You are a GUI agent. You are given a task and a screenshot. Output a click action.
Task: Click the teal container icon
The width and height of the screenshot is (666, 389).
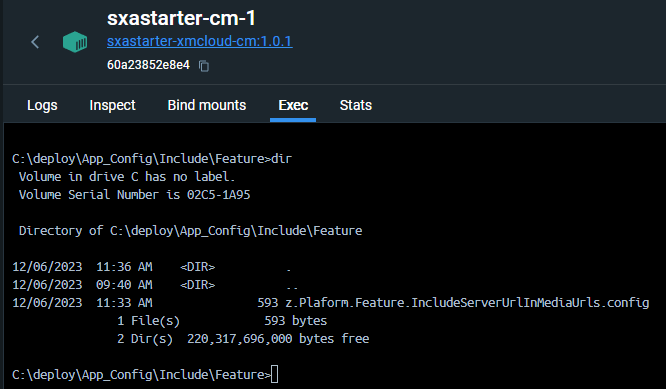coord(75,42)
